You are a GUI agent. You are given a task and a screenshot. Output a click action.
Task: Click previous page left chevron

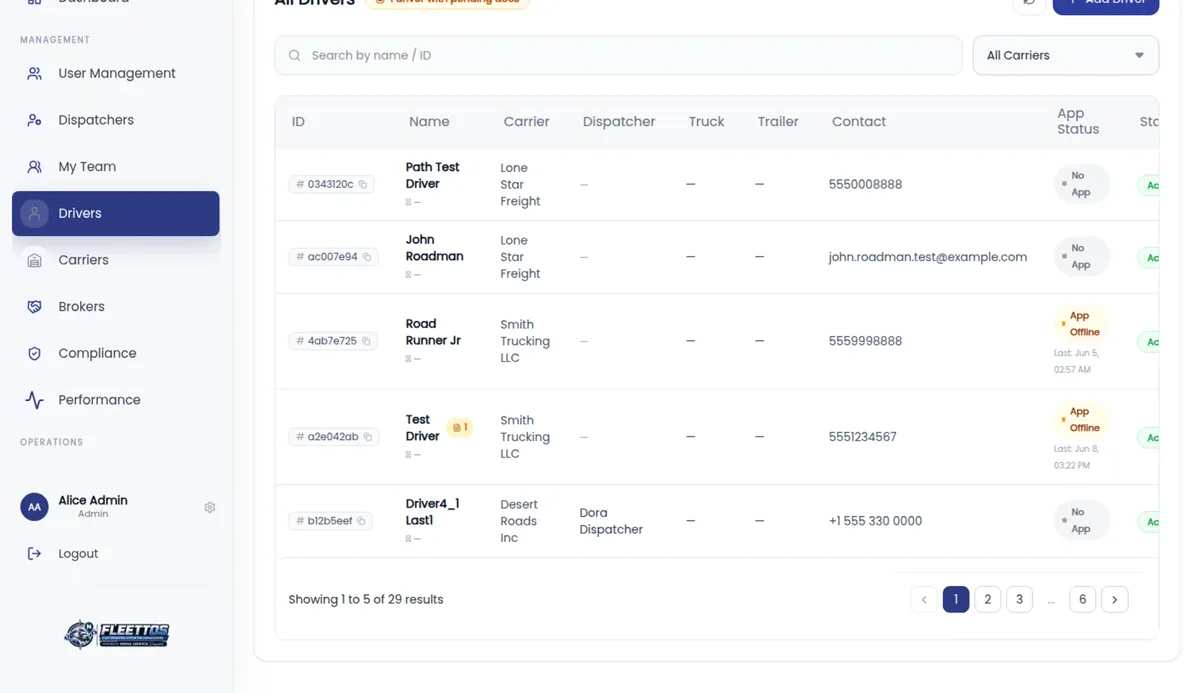pyautogui.click(x=924, y=599)
